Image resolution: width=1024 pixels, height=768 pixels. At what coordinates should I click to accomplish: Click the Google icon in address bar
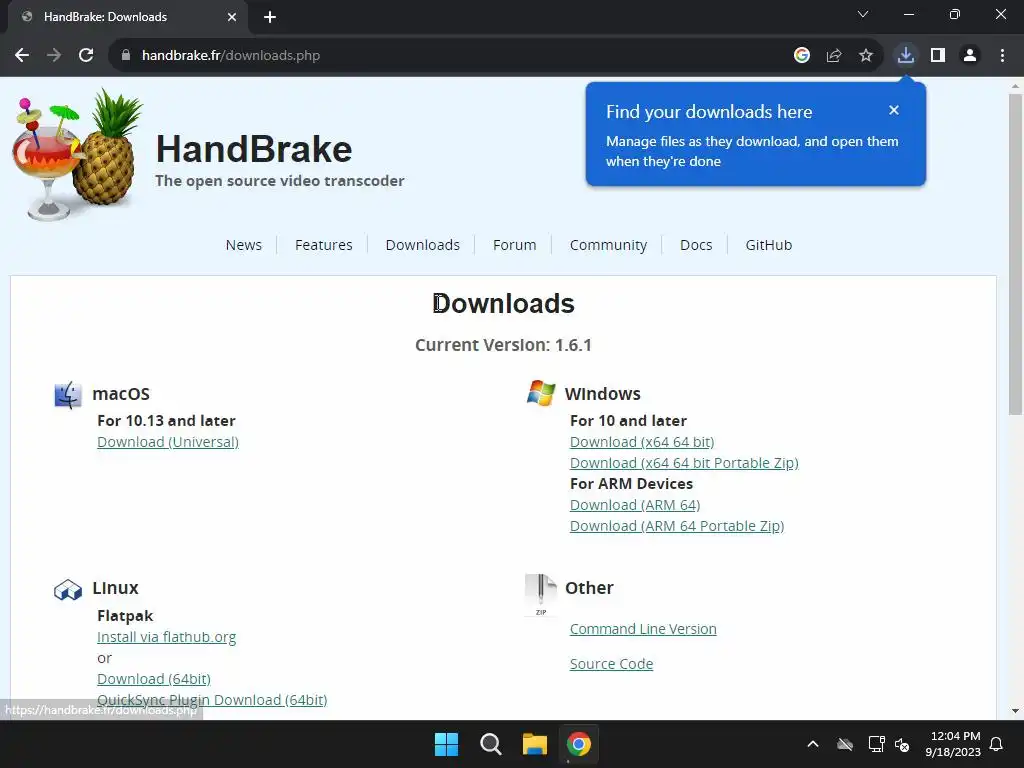[x=802, y=56]
